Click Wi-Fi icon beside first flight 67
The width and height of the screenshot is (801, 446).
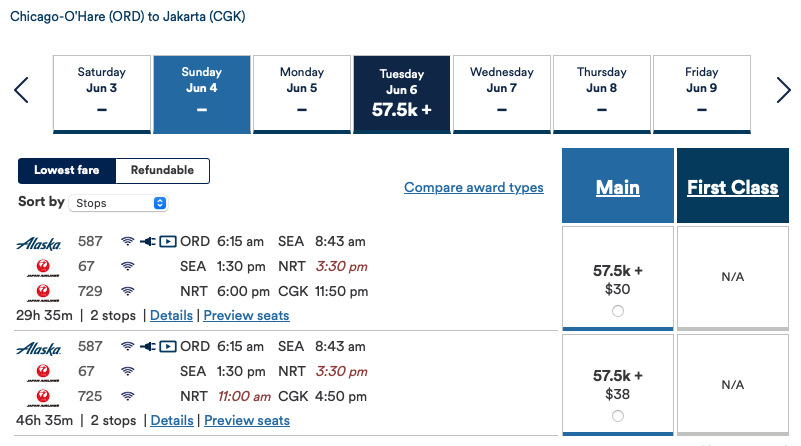tap(128, 266)
